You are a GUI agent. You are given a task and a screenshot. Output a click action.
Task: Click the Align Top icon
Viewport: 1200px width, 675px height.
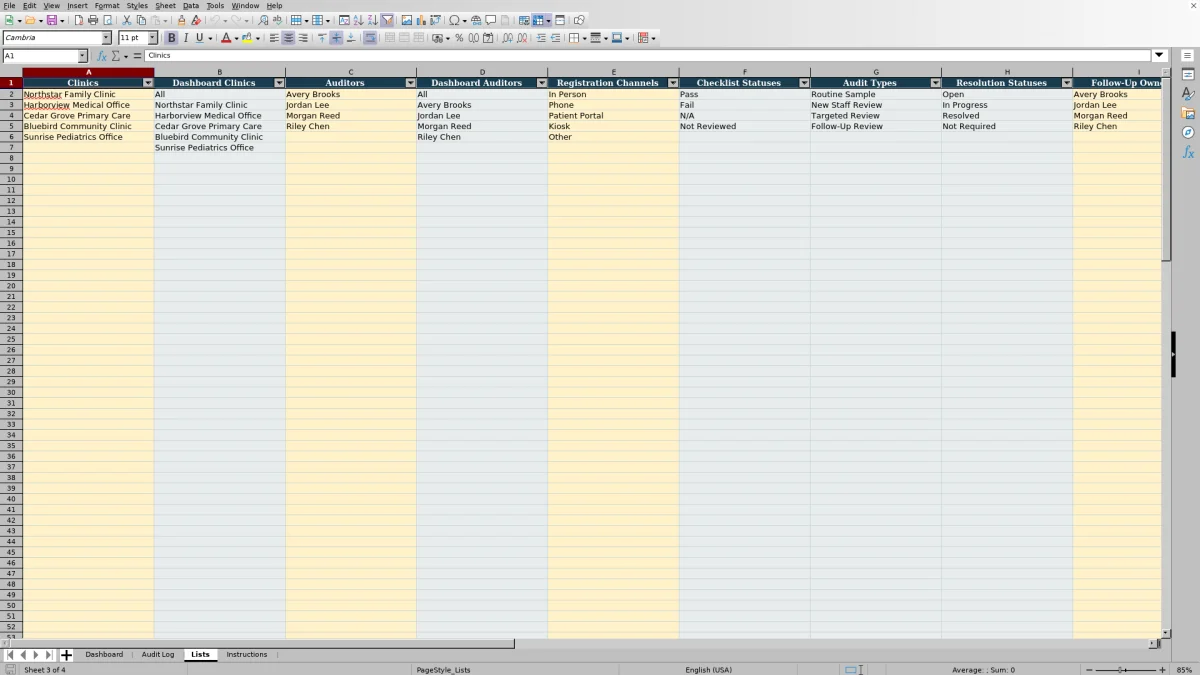pyautogui.click(x=322, y=38)
